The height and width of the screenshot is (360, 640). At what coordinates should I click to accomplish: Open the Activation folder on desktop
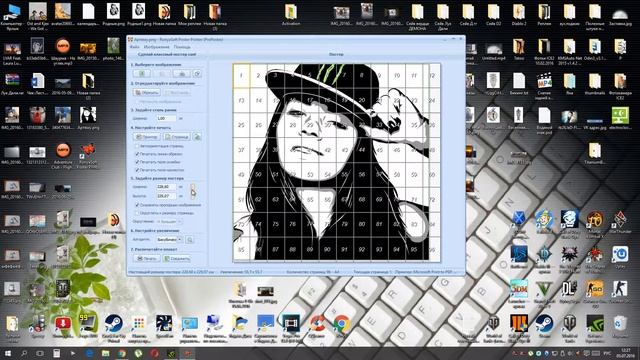291,16
